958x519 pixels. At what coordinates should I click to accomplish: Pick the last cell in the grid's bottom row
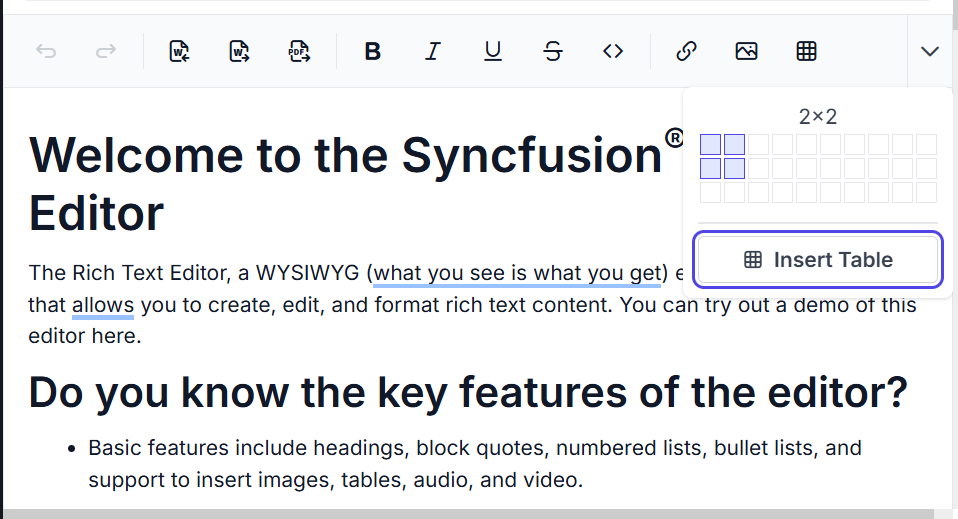click(x=926, y=192)
